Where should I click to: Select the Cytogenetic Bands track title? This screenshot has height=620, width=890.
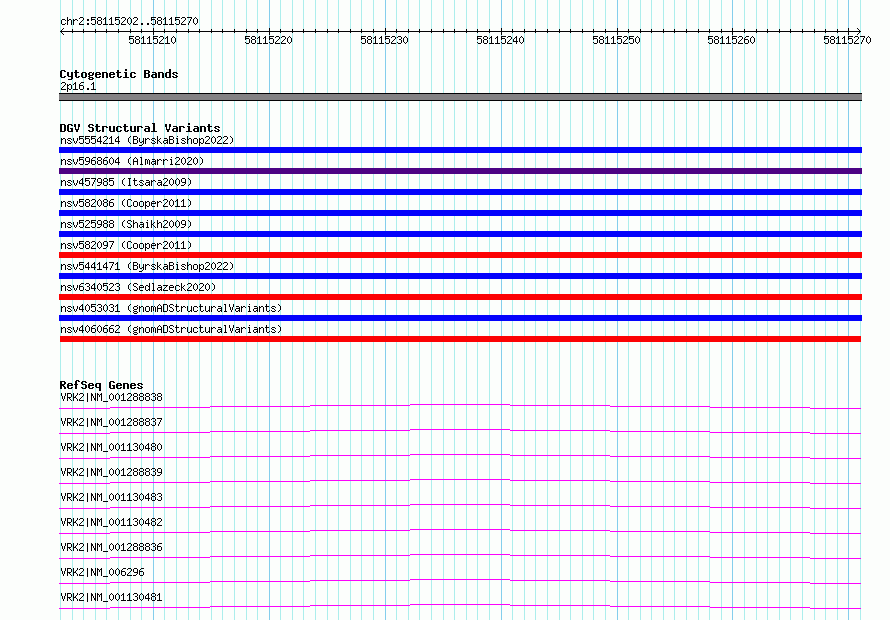(119, 74)
